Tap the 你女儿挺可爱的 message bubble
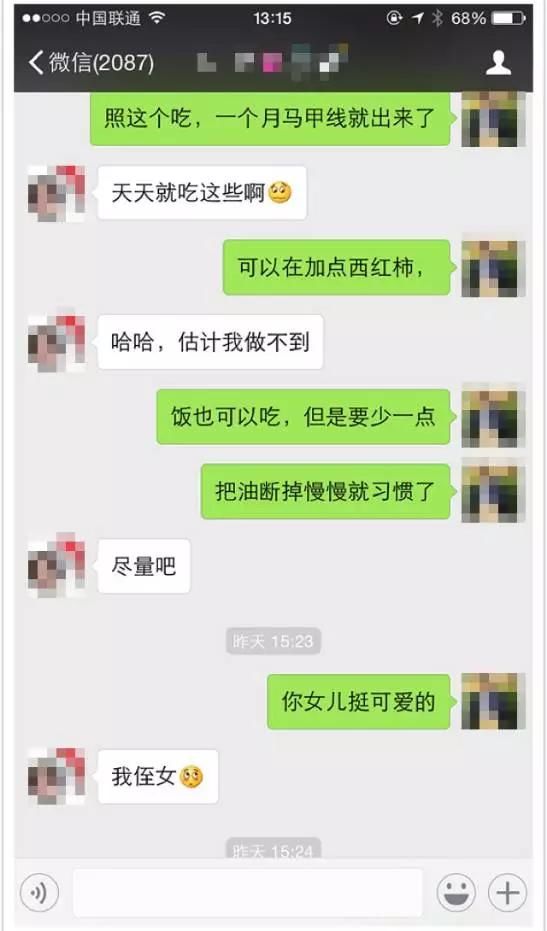This screenshot has height=931, width=547. [x=359, y=701]
